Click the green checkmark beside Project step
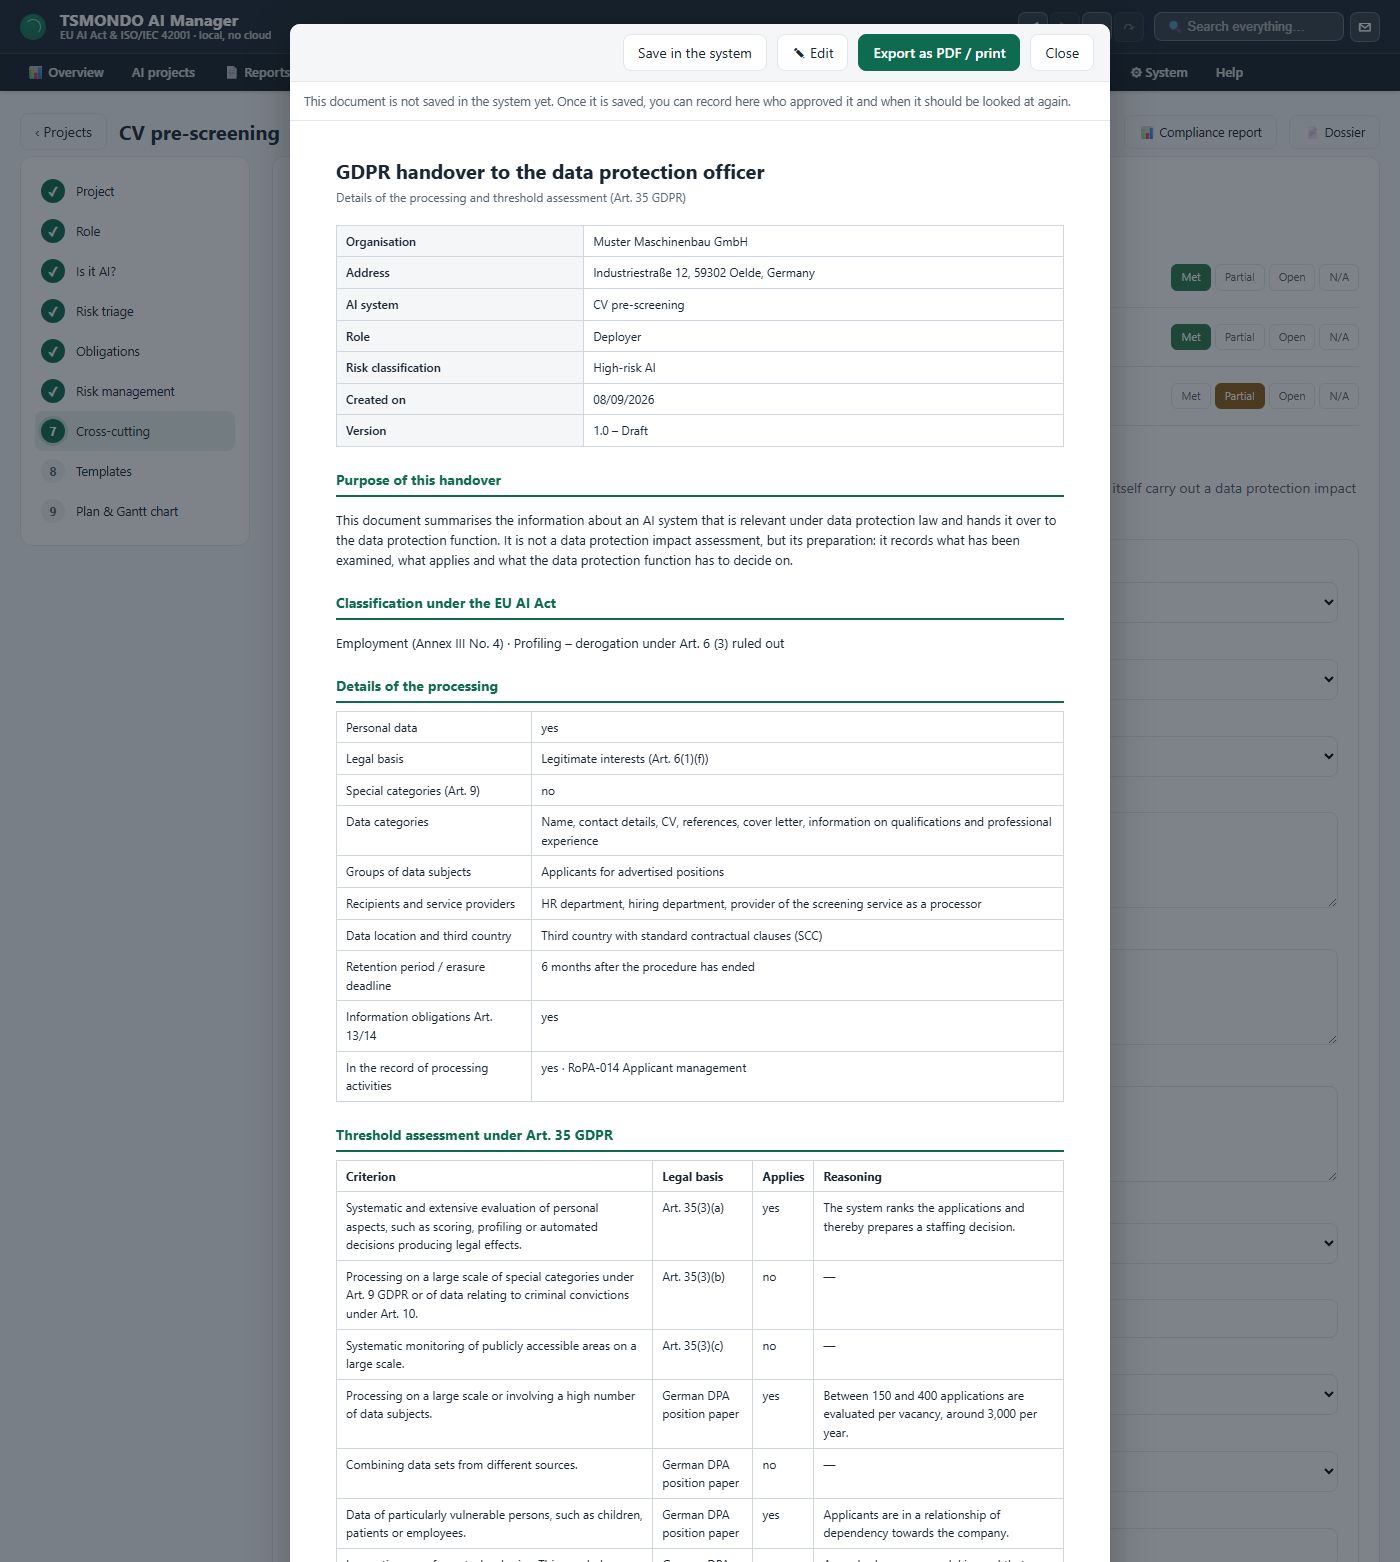The image size is (1400, 1562). pyautogui.click(x=53, y=191)
